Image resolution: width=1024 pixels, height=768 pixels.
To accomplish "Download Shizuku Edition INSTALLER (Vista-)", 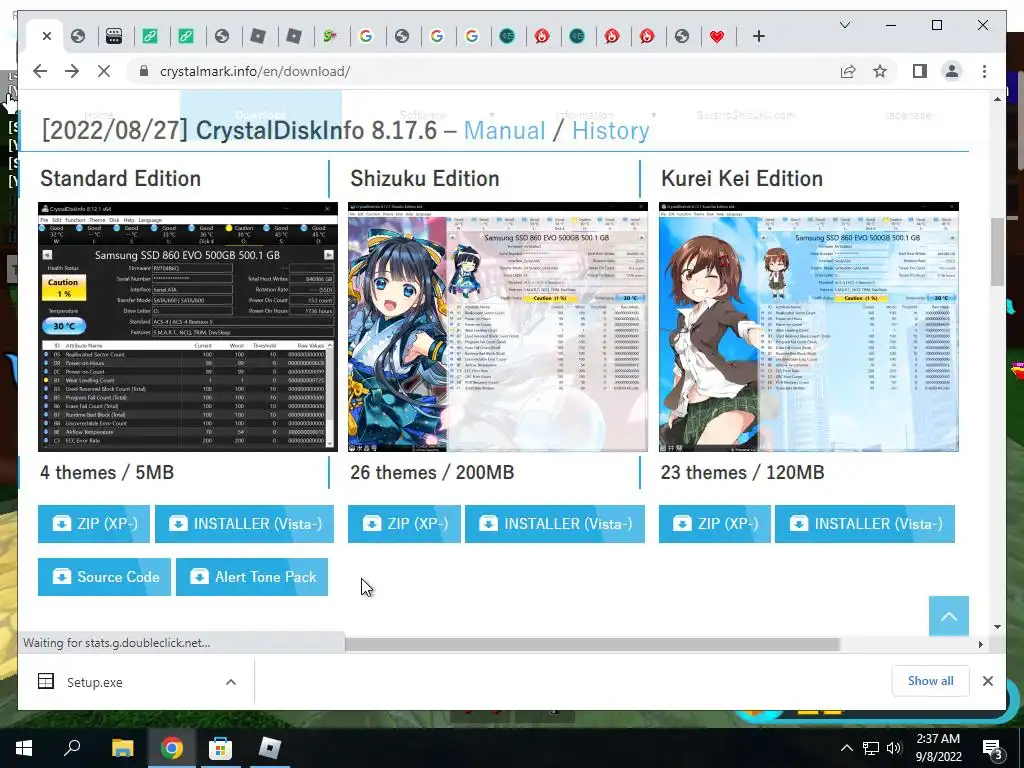I will 554,524.
